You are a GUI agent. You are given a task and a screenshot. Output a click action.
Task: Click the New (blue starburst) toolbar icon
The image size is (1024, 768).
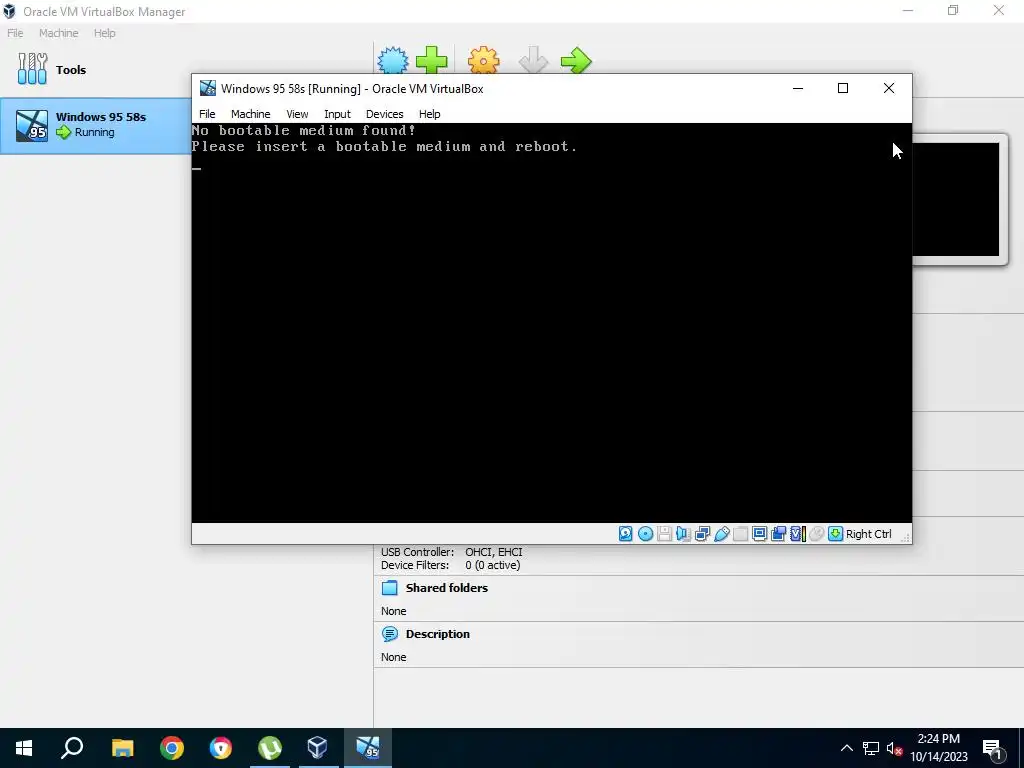point(393,61)
